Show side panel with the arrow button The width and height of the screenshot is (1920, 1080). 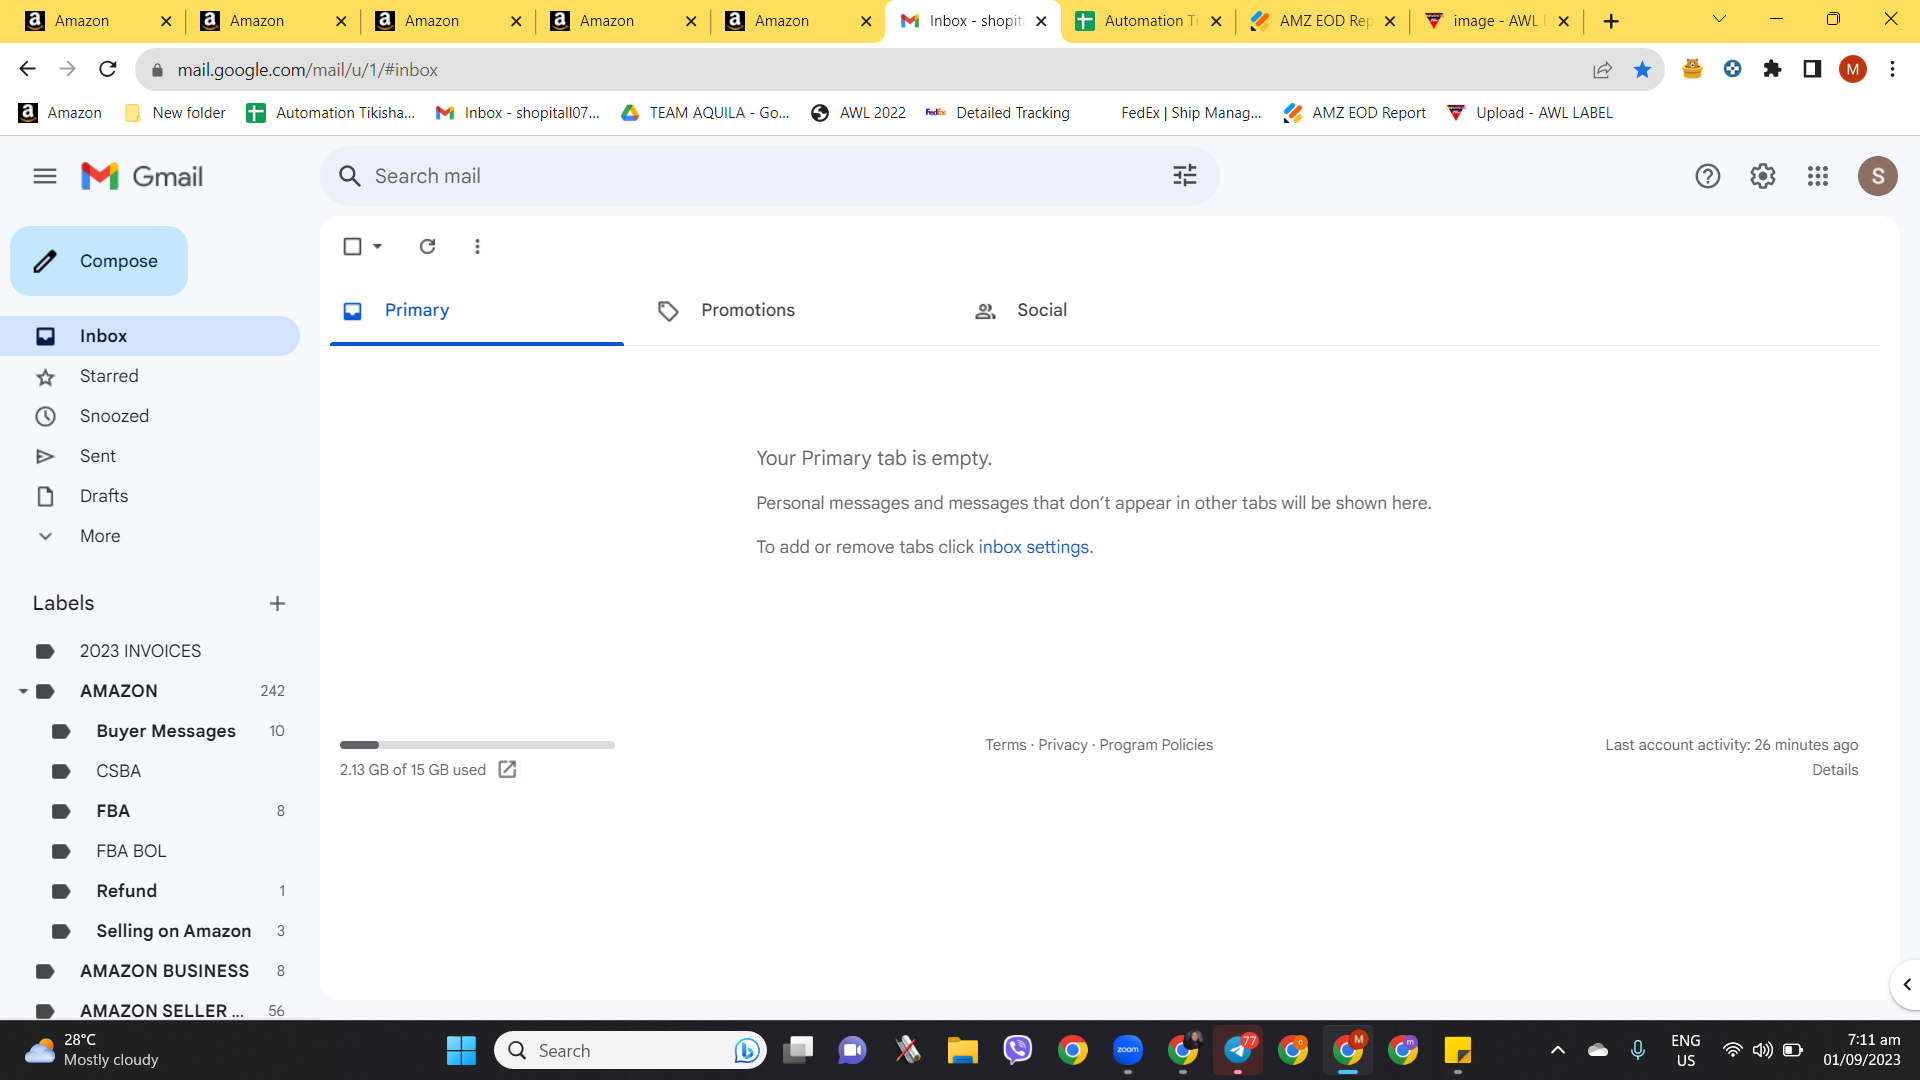click(1906, 985)
